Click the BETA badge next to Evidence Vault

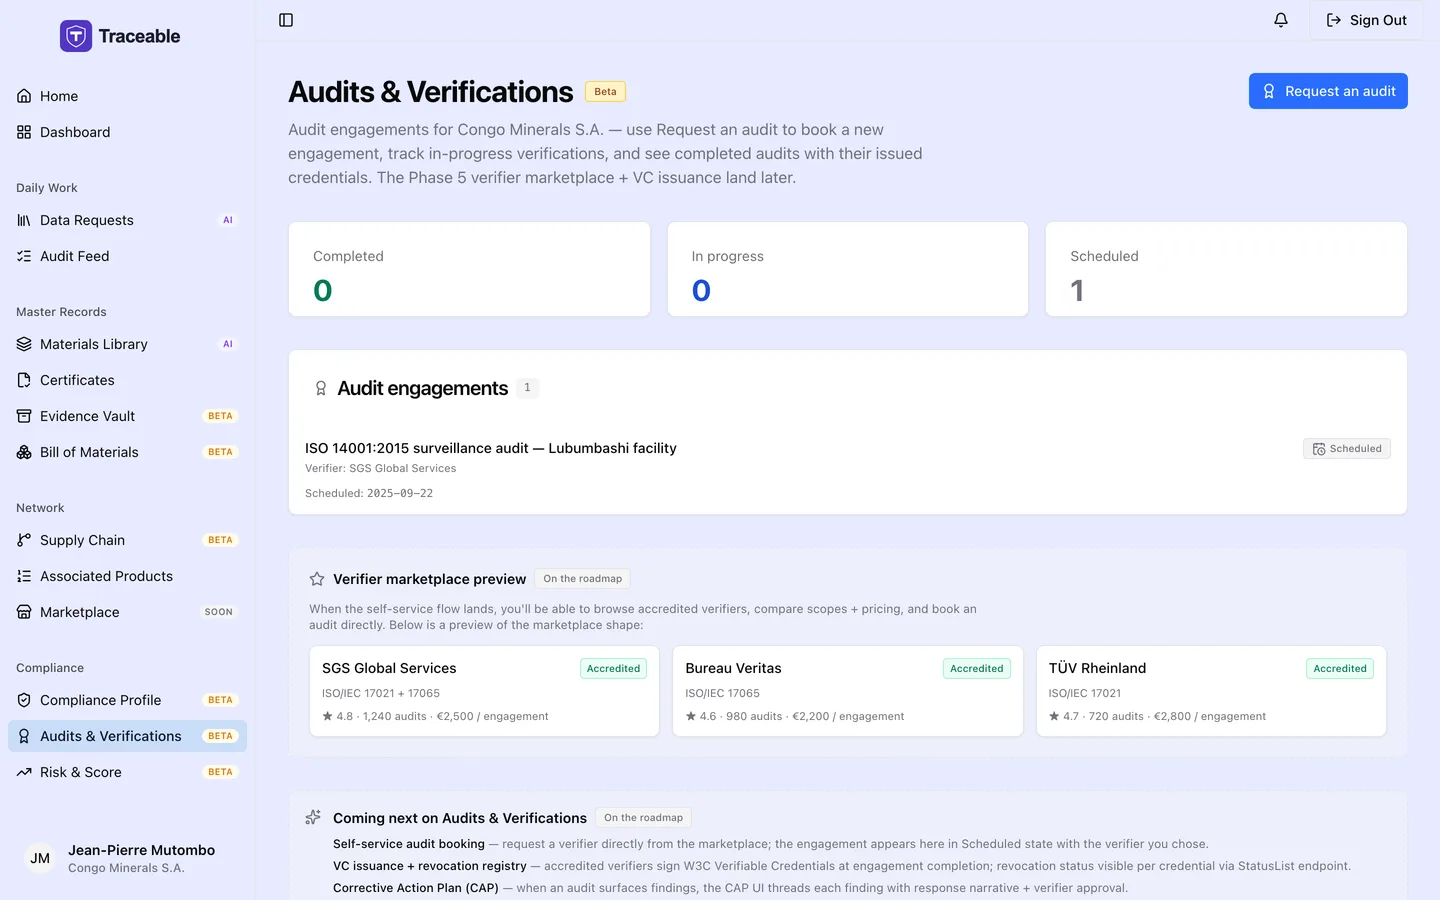point(220,416)
